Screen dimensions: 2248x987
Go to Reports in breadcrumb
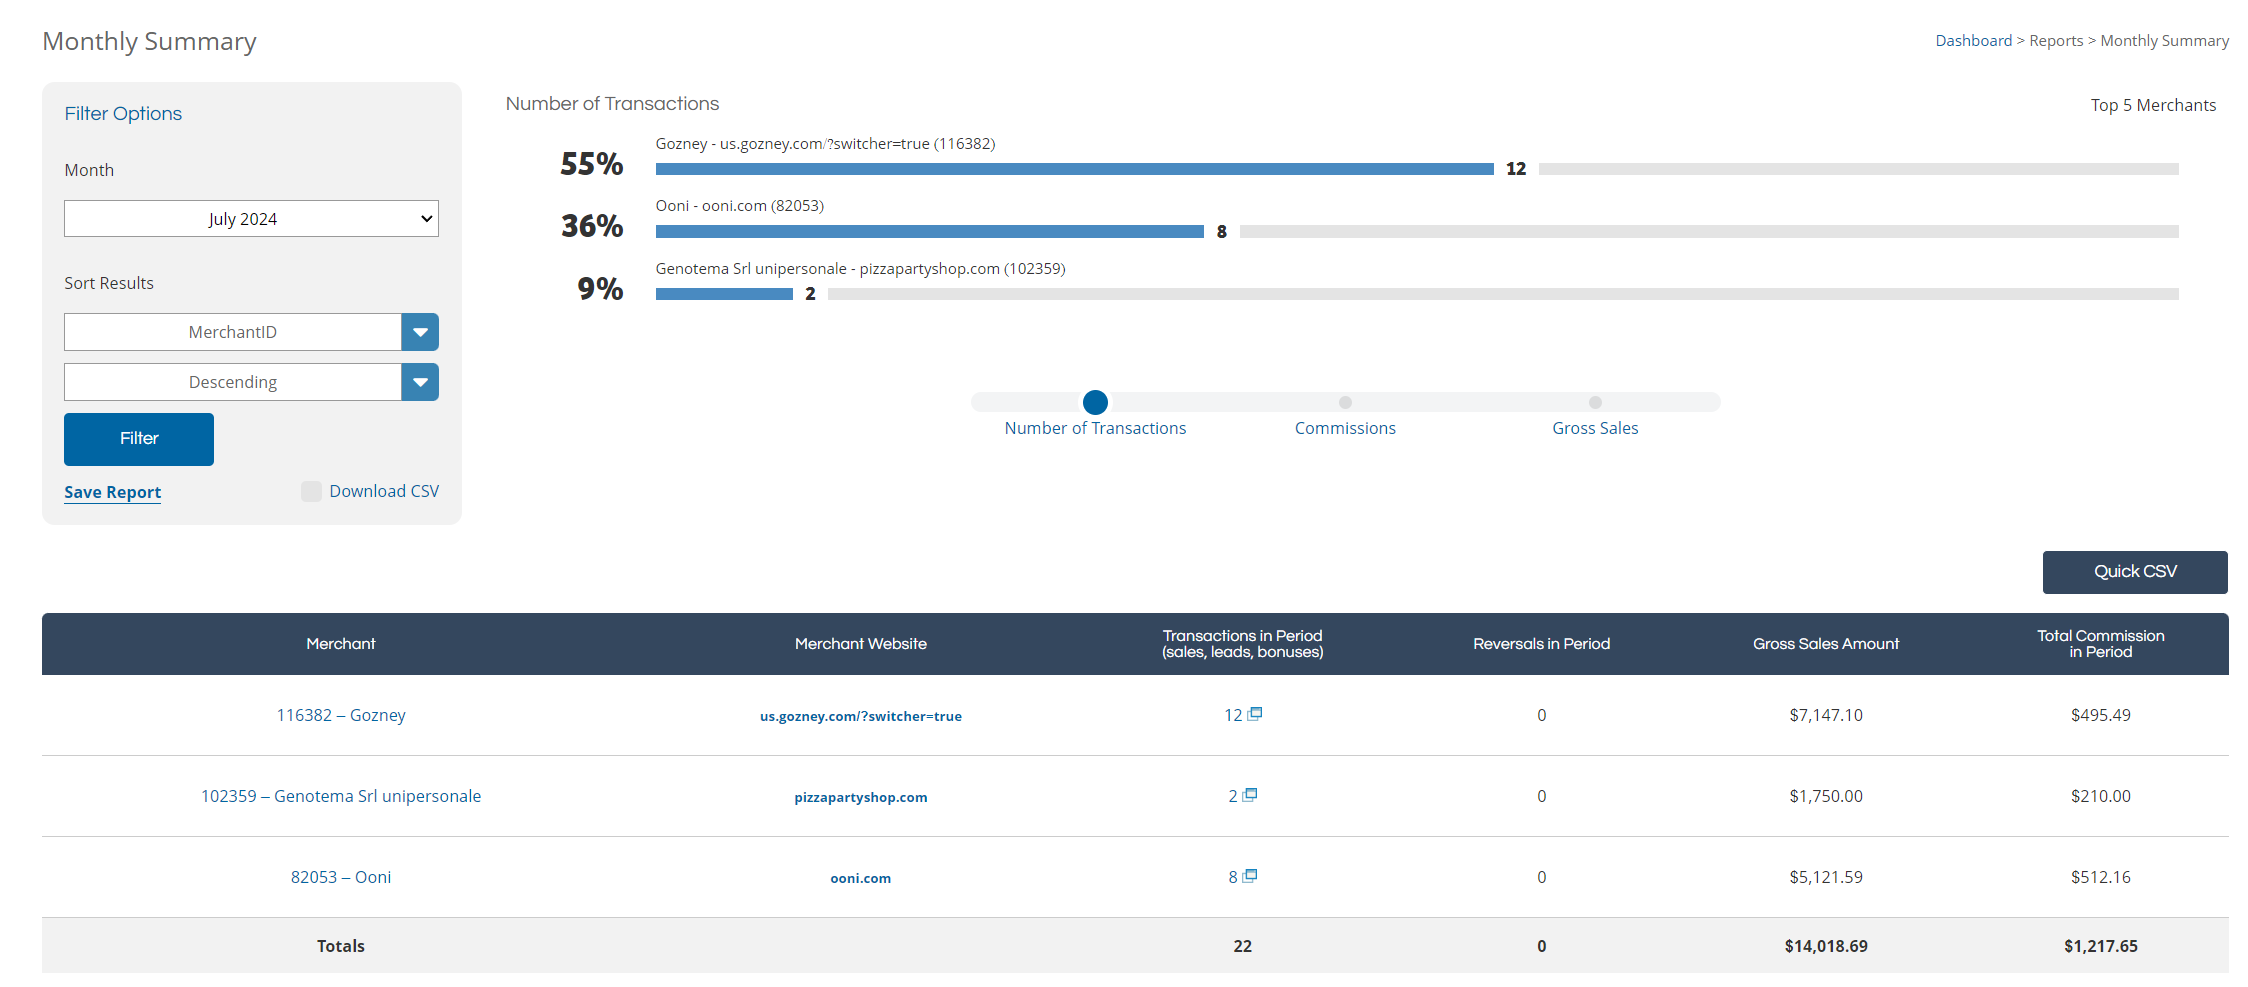click(x=2056, y=41)
